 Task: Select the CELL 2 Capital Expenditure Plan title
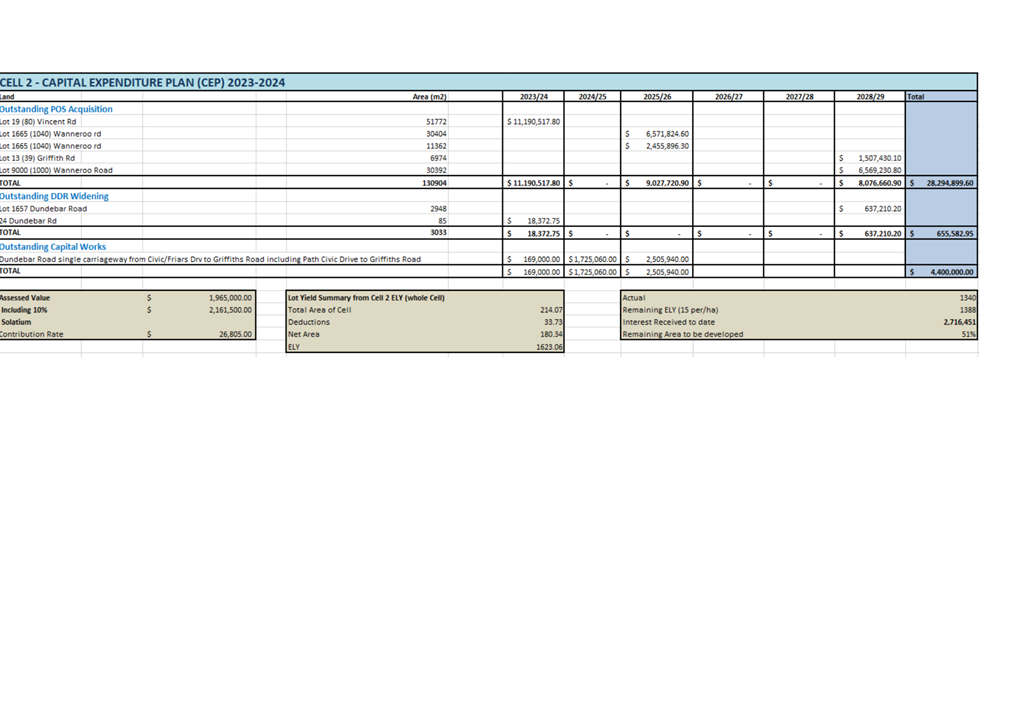point(142,83)
